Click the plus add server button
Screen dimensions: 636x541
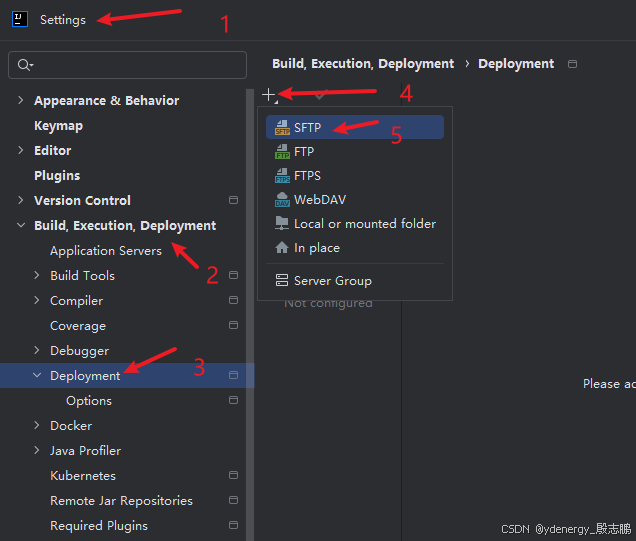tap(269, 95)
